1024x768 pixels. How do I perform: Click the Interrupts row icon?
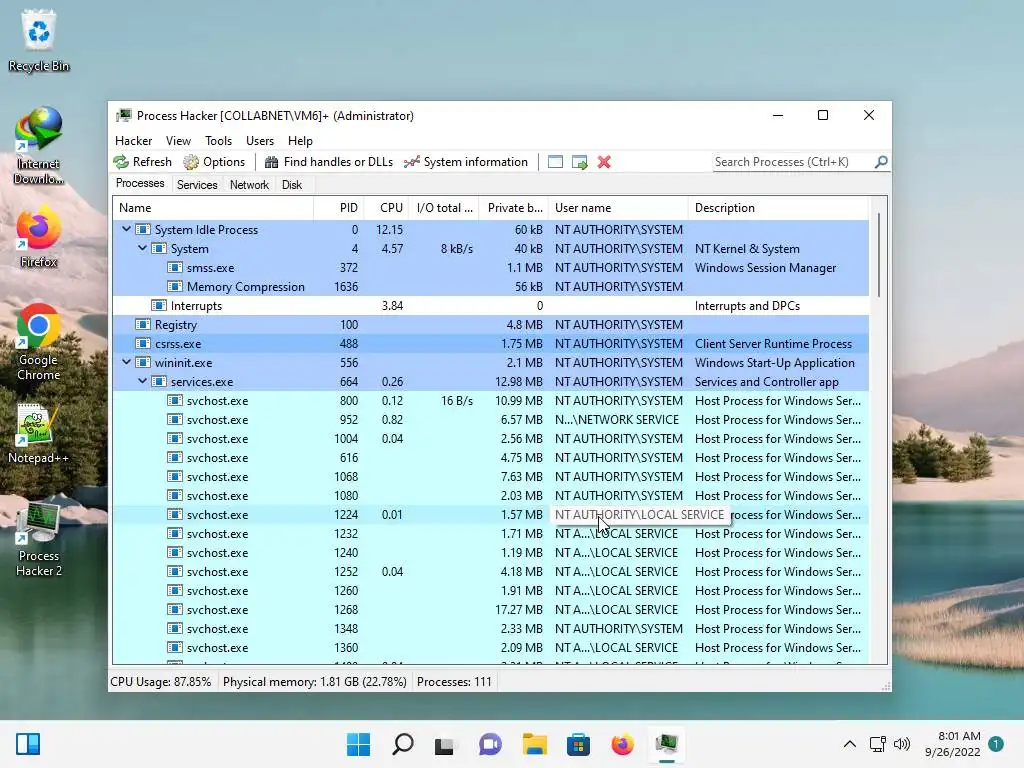[x=159, y=306]
